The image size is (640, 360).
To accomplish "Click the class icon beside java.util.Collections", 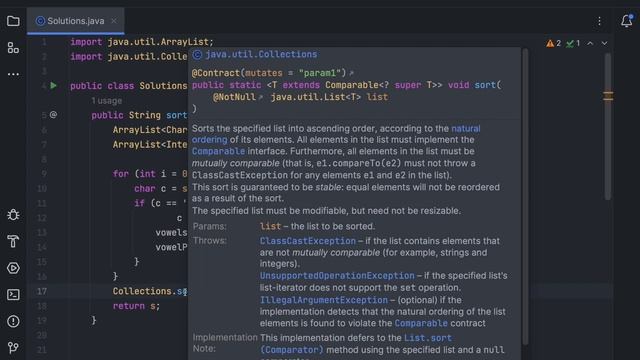I will pyautogui.click(x=197, y=54).
